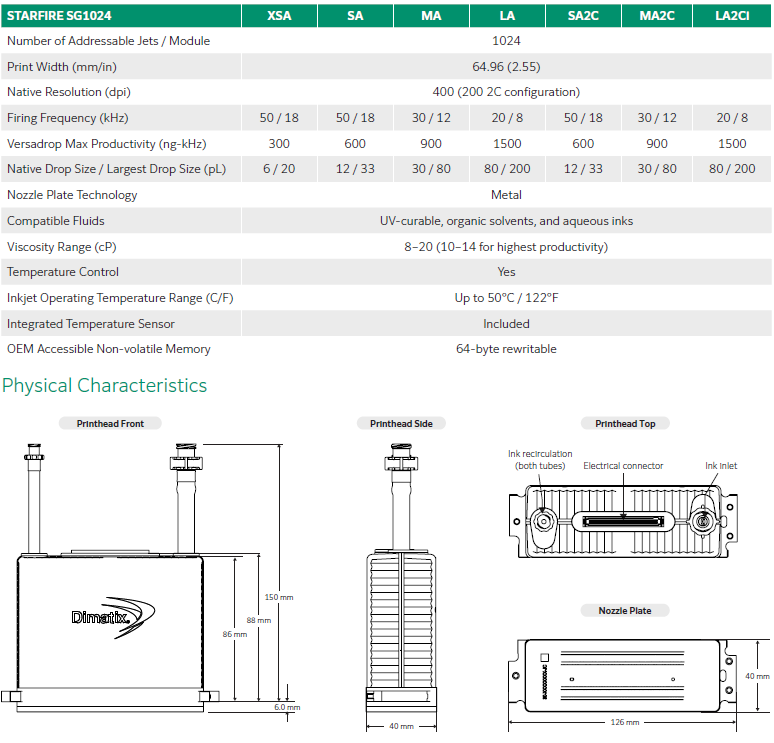Viewport: 774px width, 743px height.
Task: Click the 'Integrated Temperature Sensor' label
Action: click(91, 324)
